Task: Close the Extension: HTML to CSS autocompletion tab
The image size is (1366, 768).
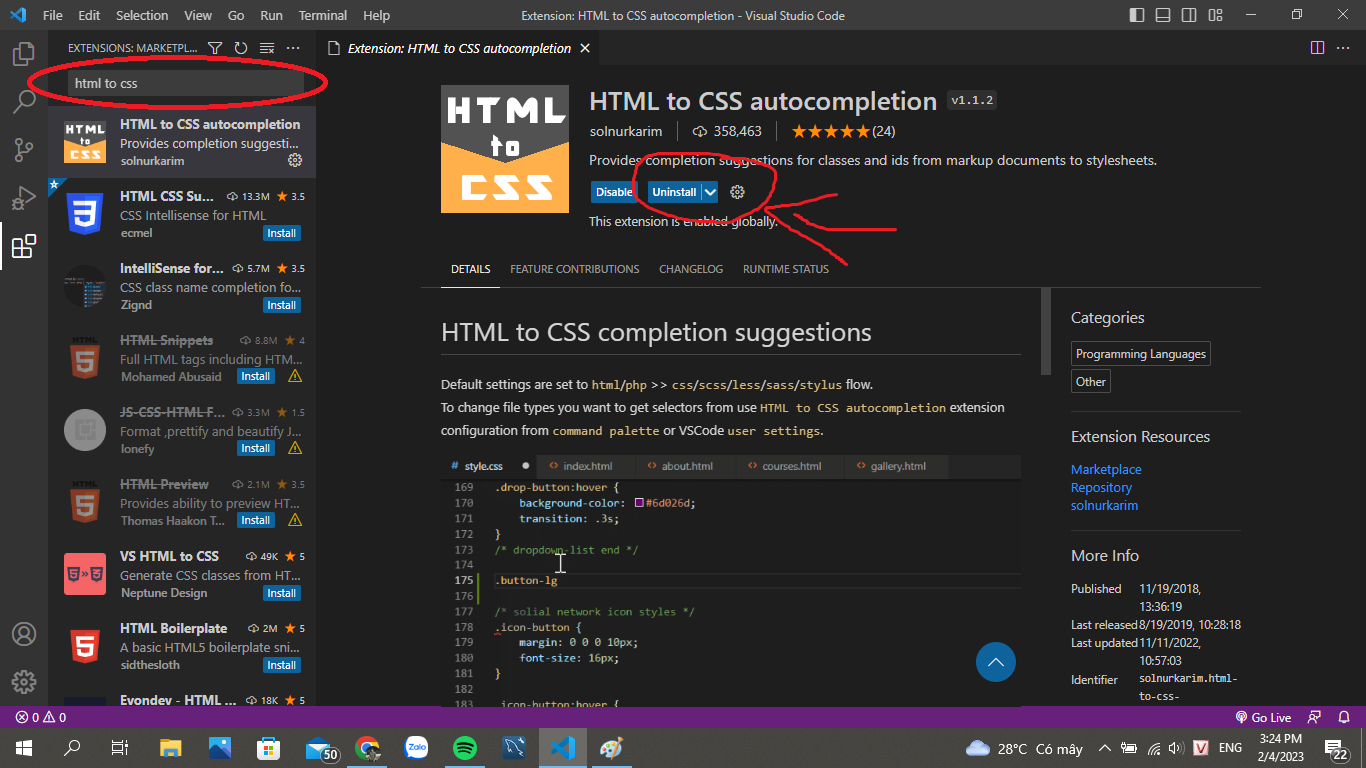Action: tap(585, 48)
